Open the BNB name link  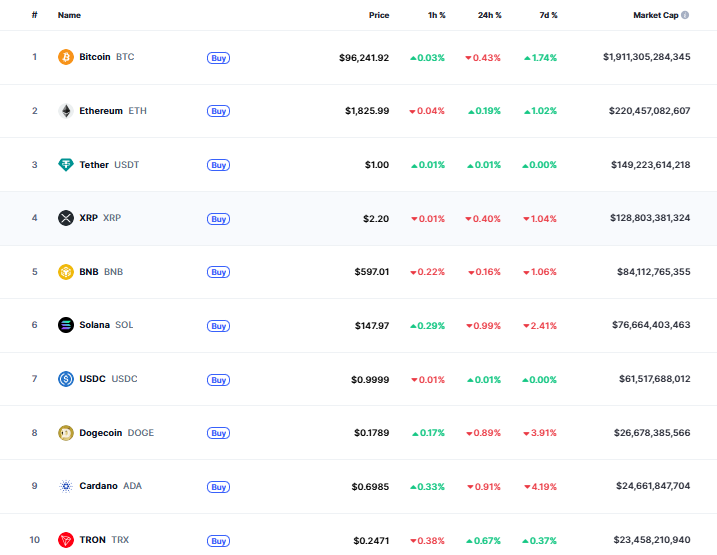coord(89,272)
